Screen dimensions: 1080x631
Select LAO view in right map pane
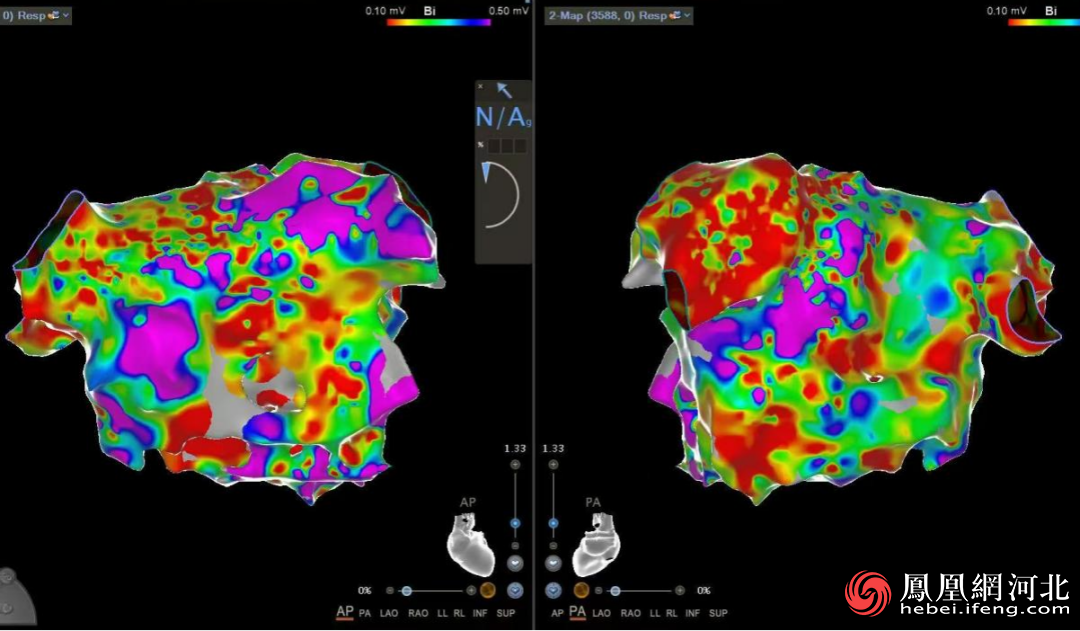coord(601,613)
